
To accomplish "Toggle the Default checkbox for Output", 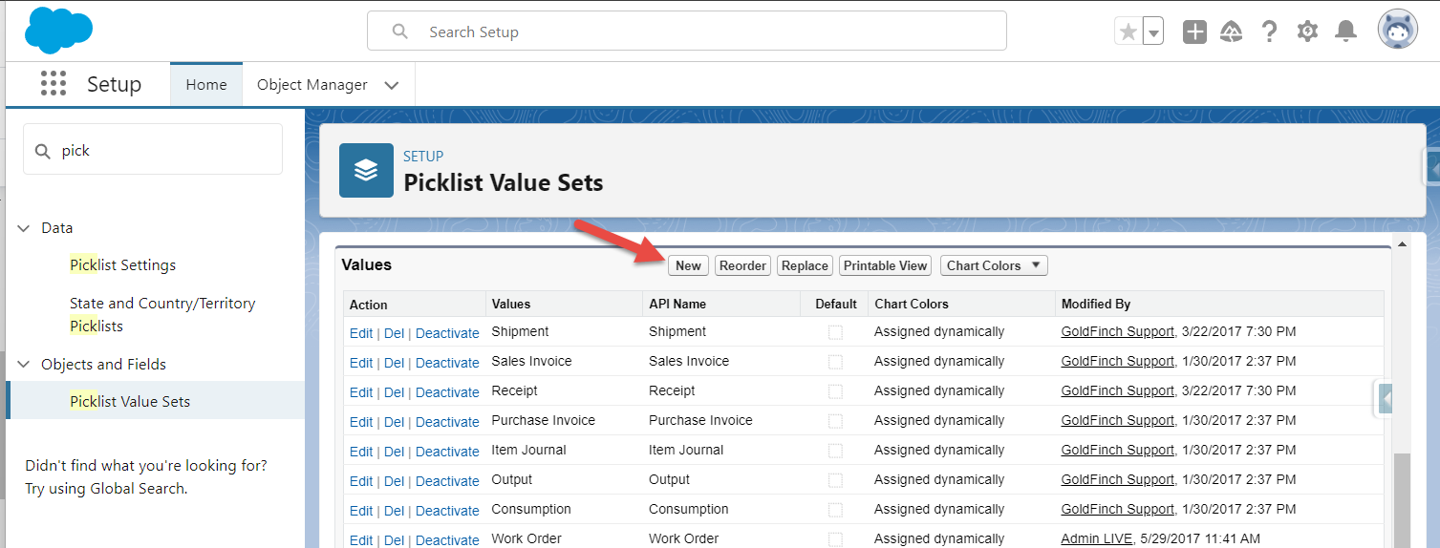I will pos(835,480).
